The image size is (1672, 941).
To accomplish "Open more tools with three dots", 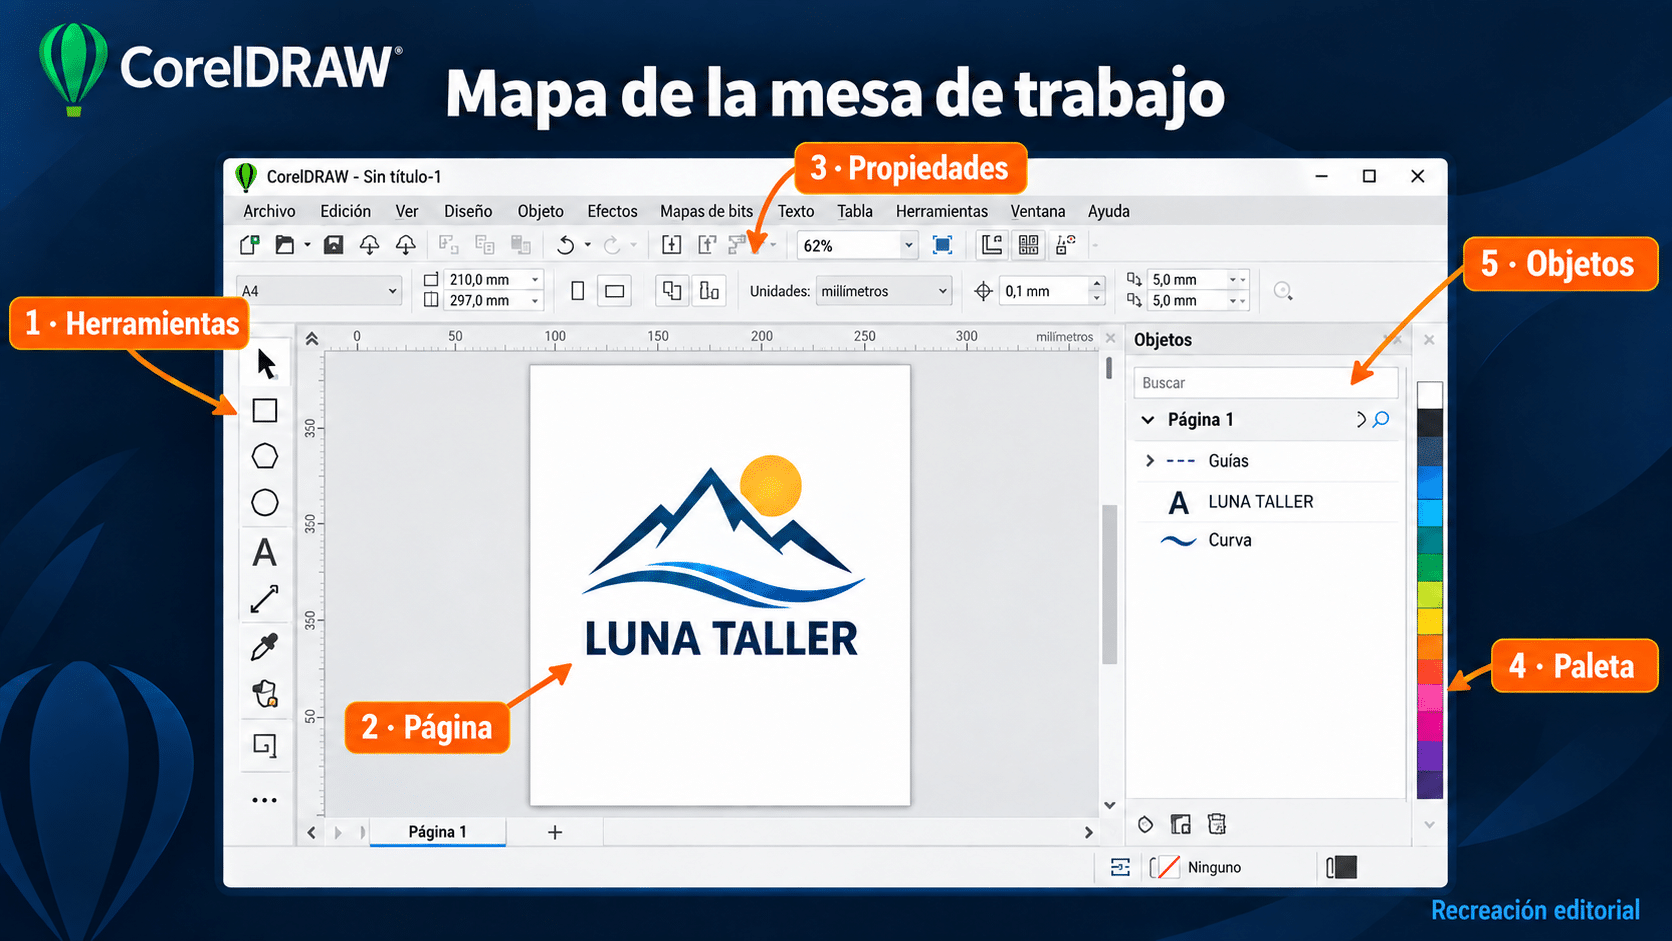I will [264, 800].
